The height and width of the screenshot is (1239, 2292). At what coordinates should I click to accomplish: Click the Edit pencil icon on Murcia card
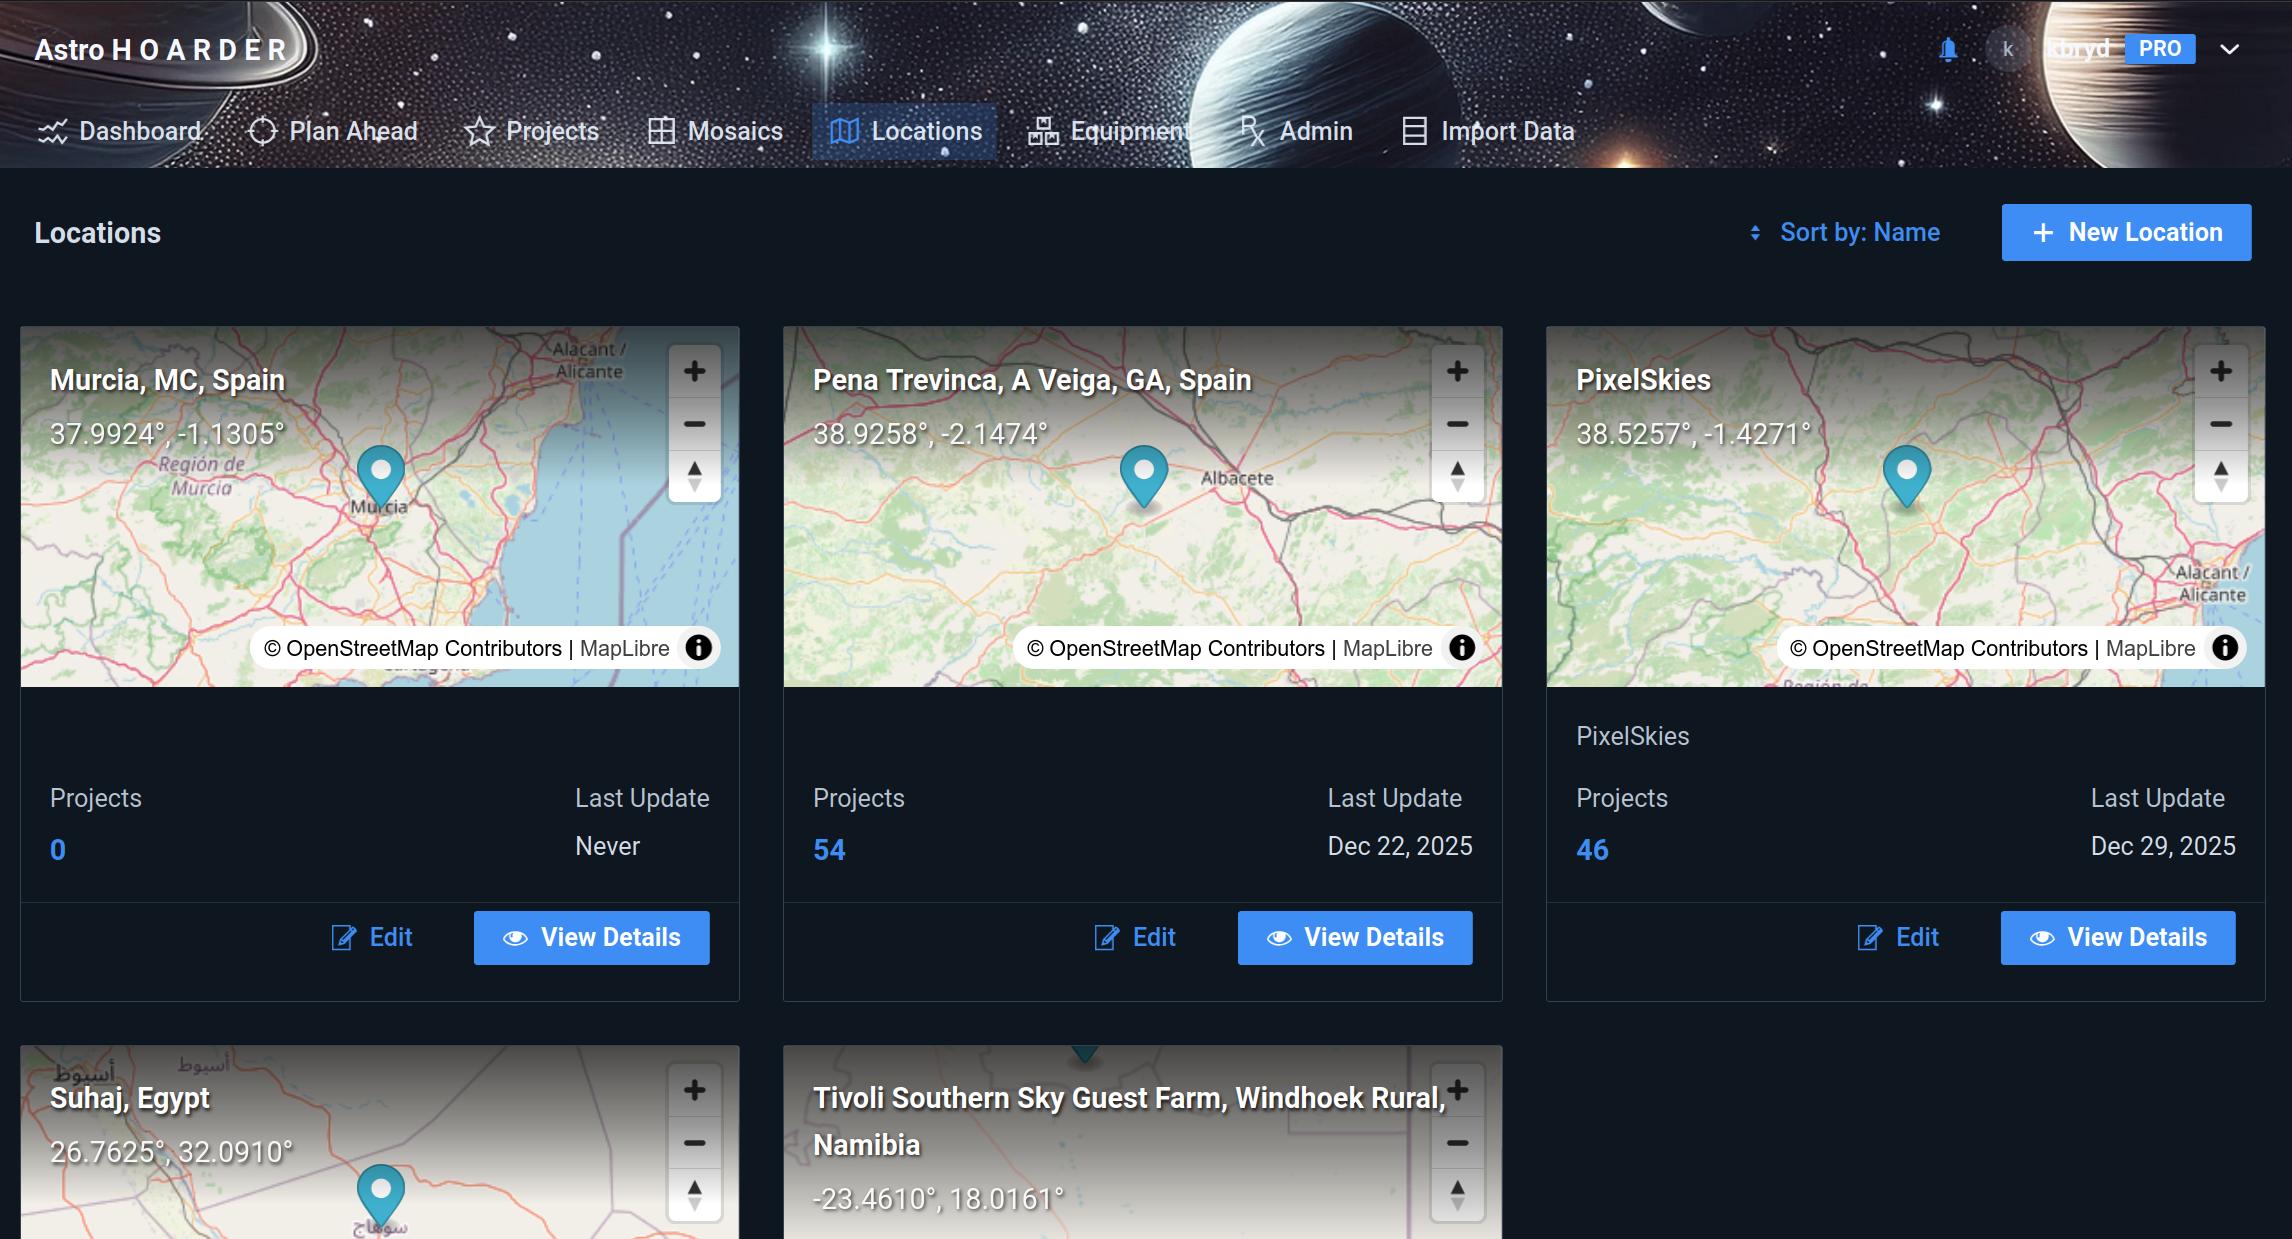344,937
